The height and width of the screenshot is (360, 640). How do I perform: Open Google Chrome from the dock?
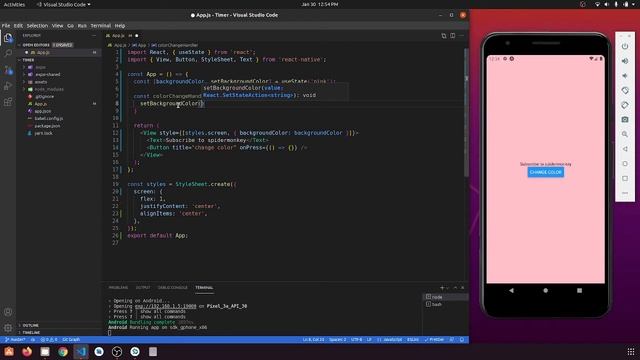coord(63,351)
